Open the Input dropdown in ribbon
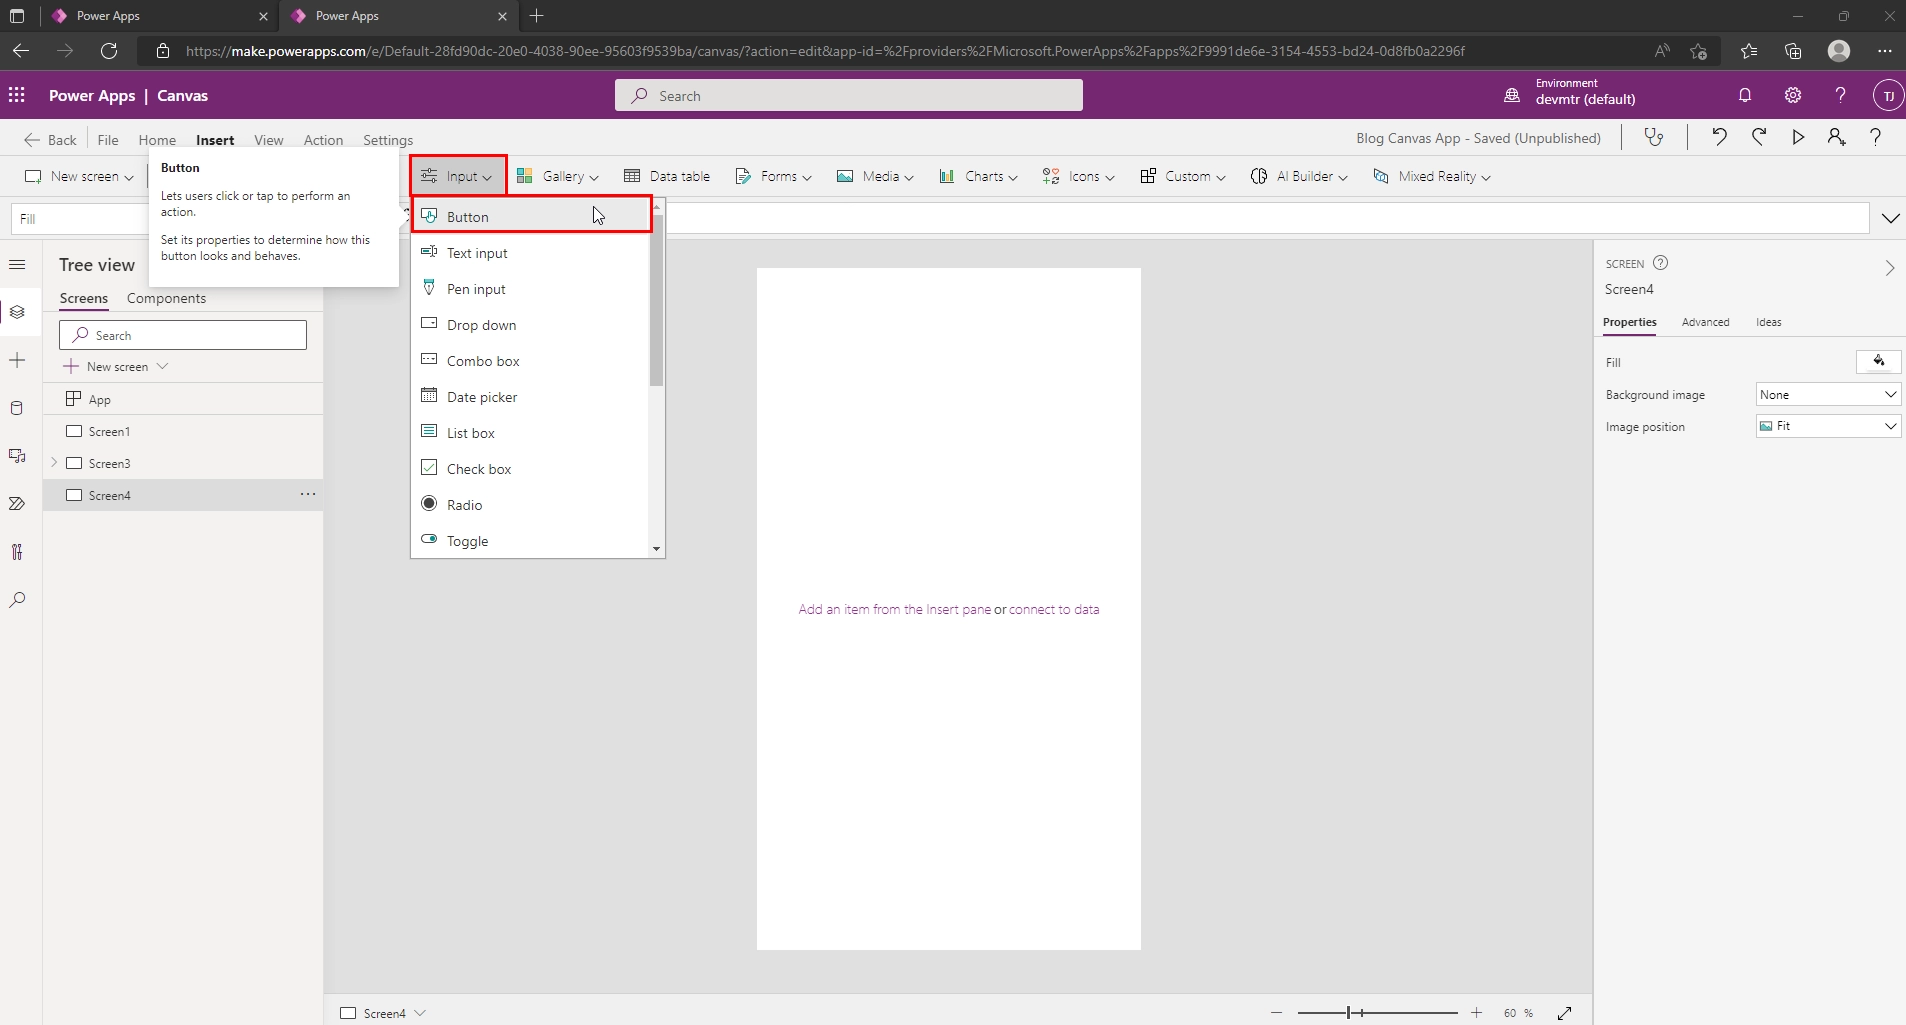 tap(458, 176)
